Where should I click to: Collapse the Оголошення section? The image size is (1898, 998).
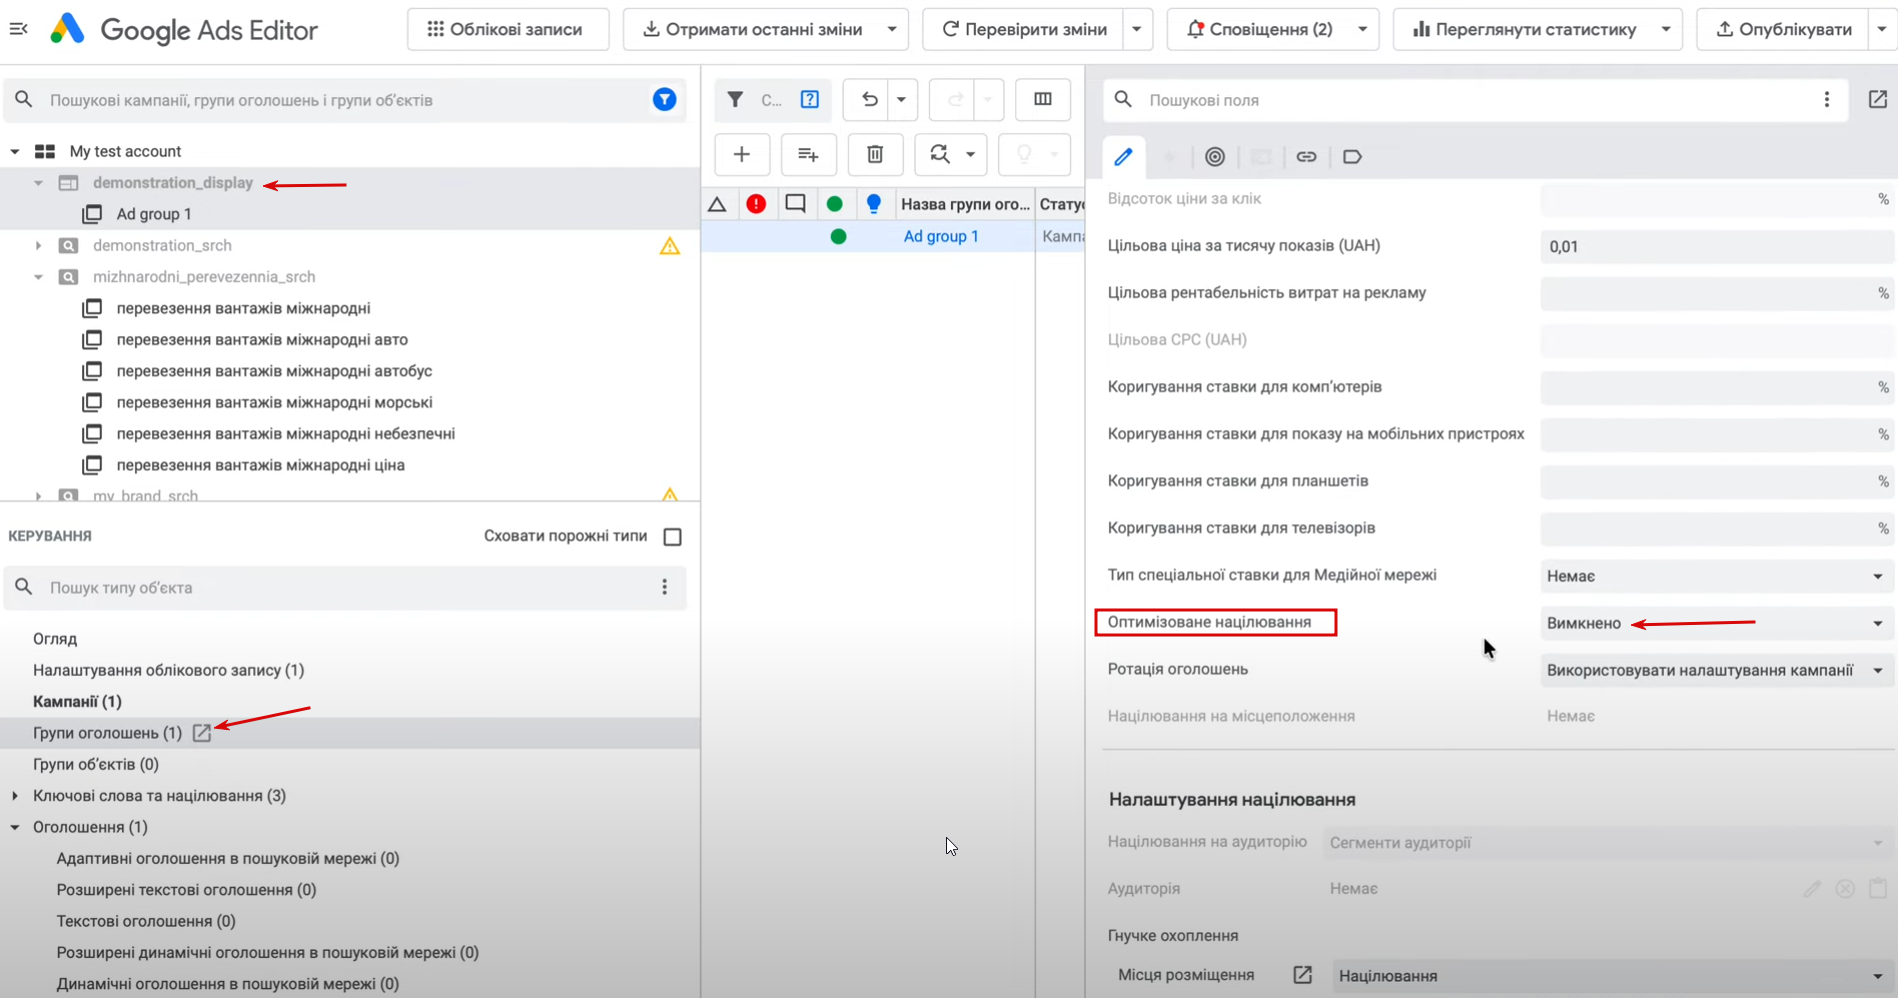15,827
